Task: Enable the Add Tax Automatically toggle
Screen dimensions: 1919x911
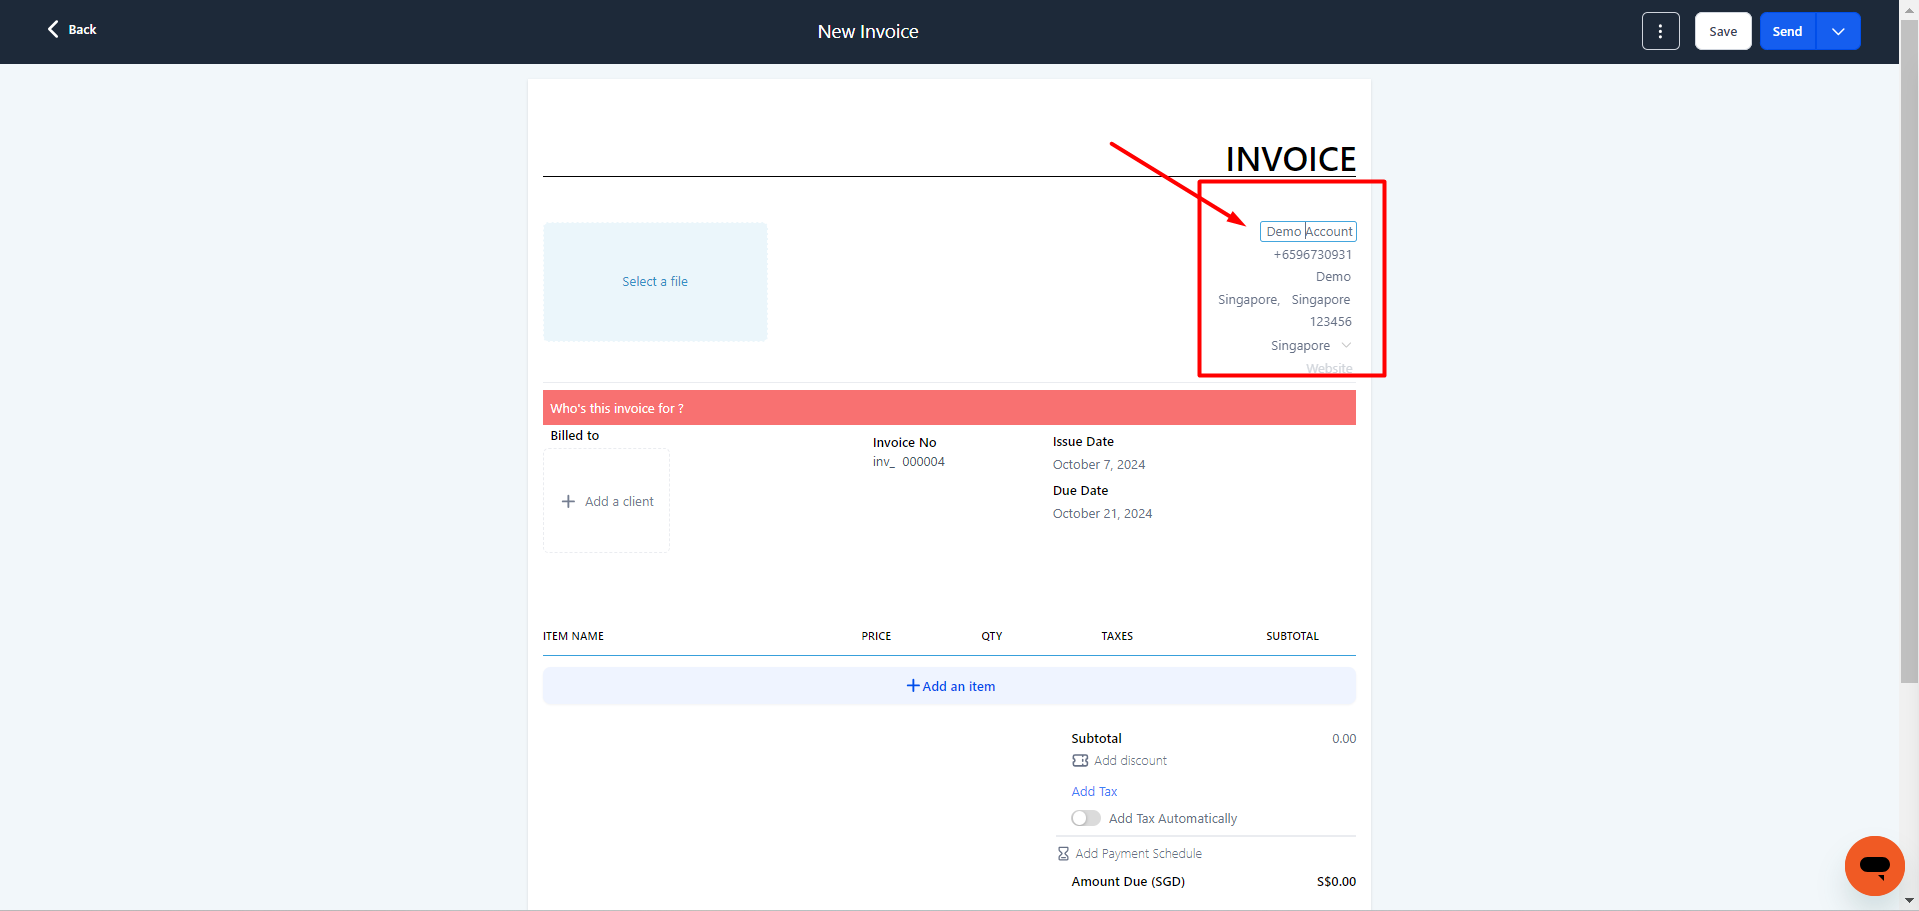Action: click(x=1085, y=819)
